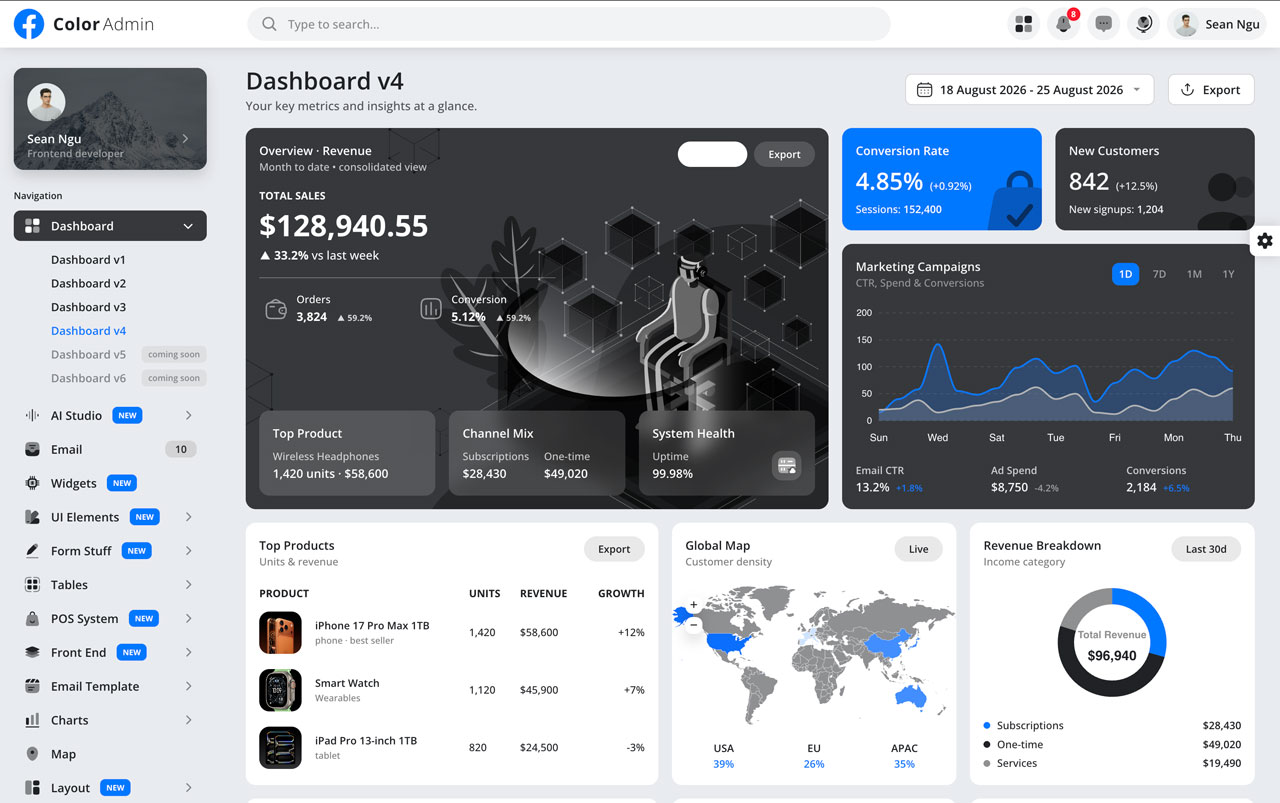1280x803 pixels.
Task: Expand the UI Elements submenu arrow
Action: [188, 517]
